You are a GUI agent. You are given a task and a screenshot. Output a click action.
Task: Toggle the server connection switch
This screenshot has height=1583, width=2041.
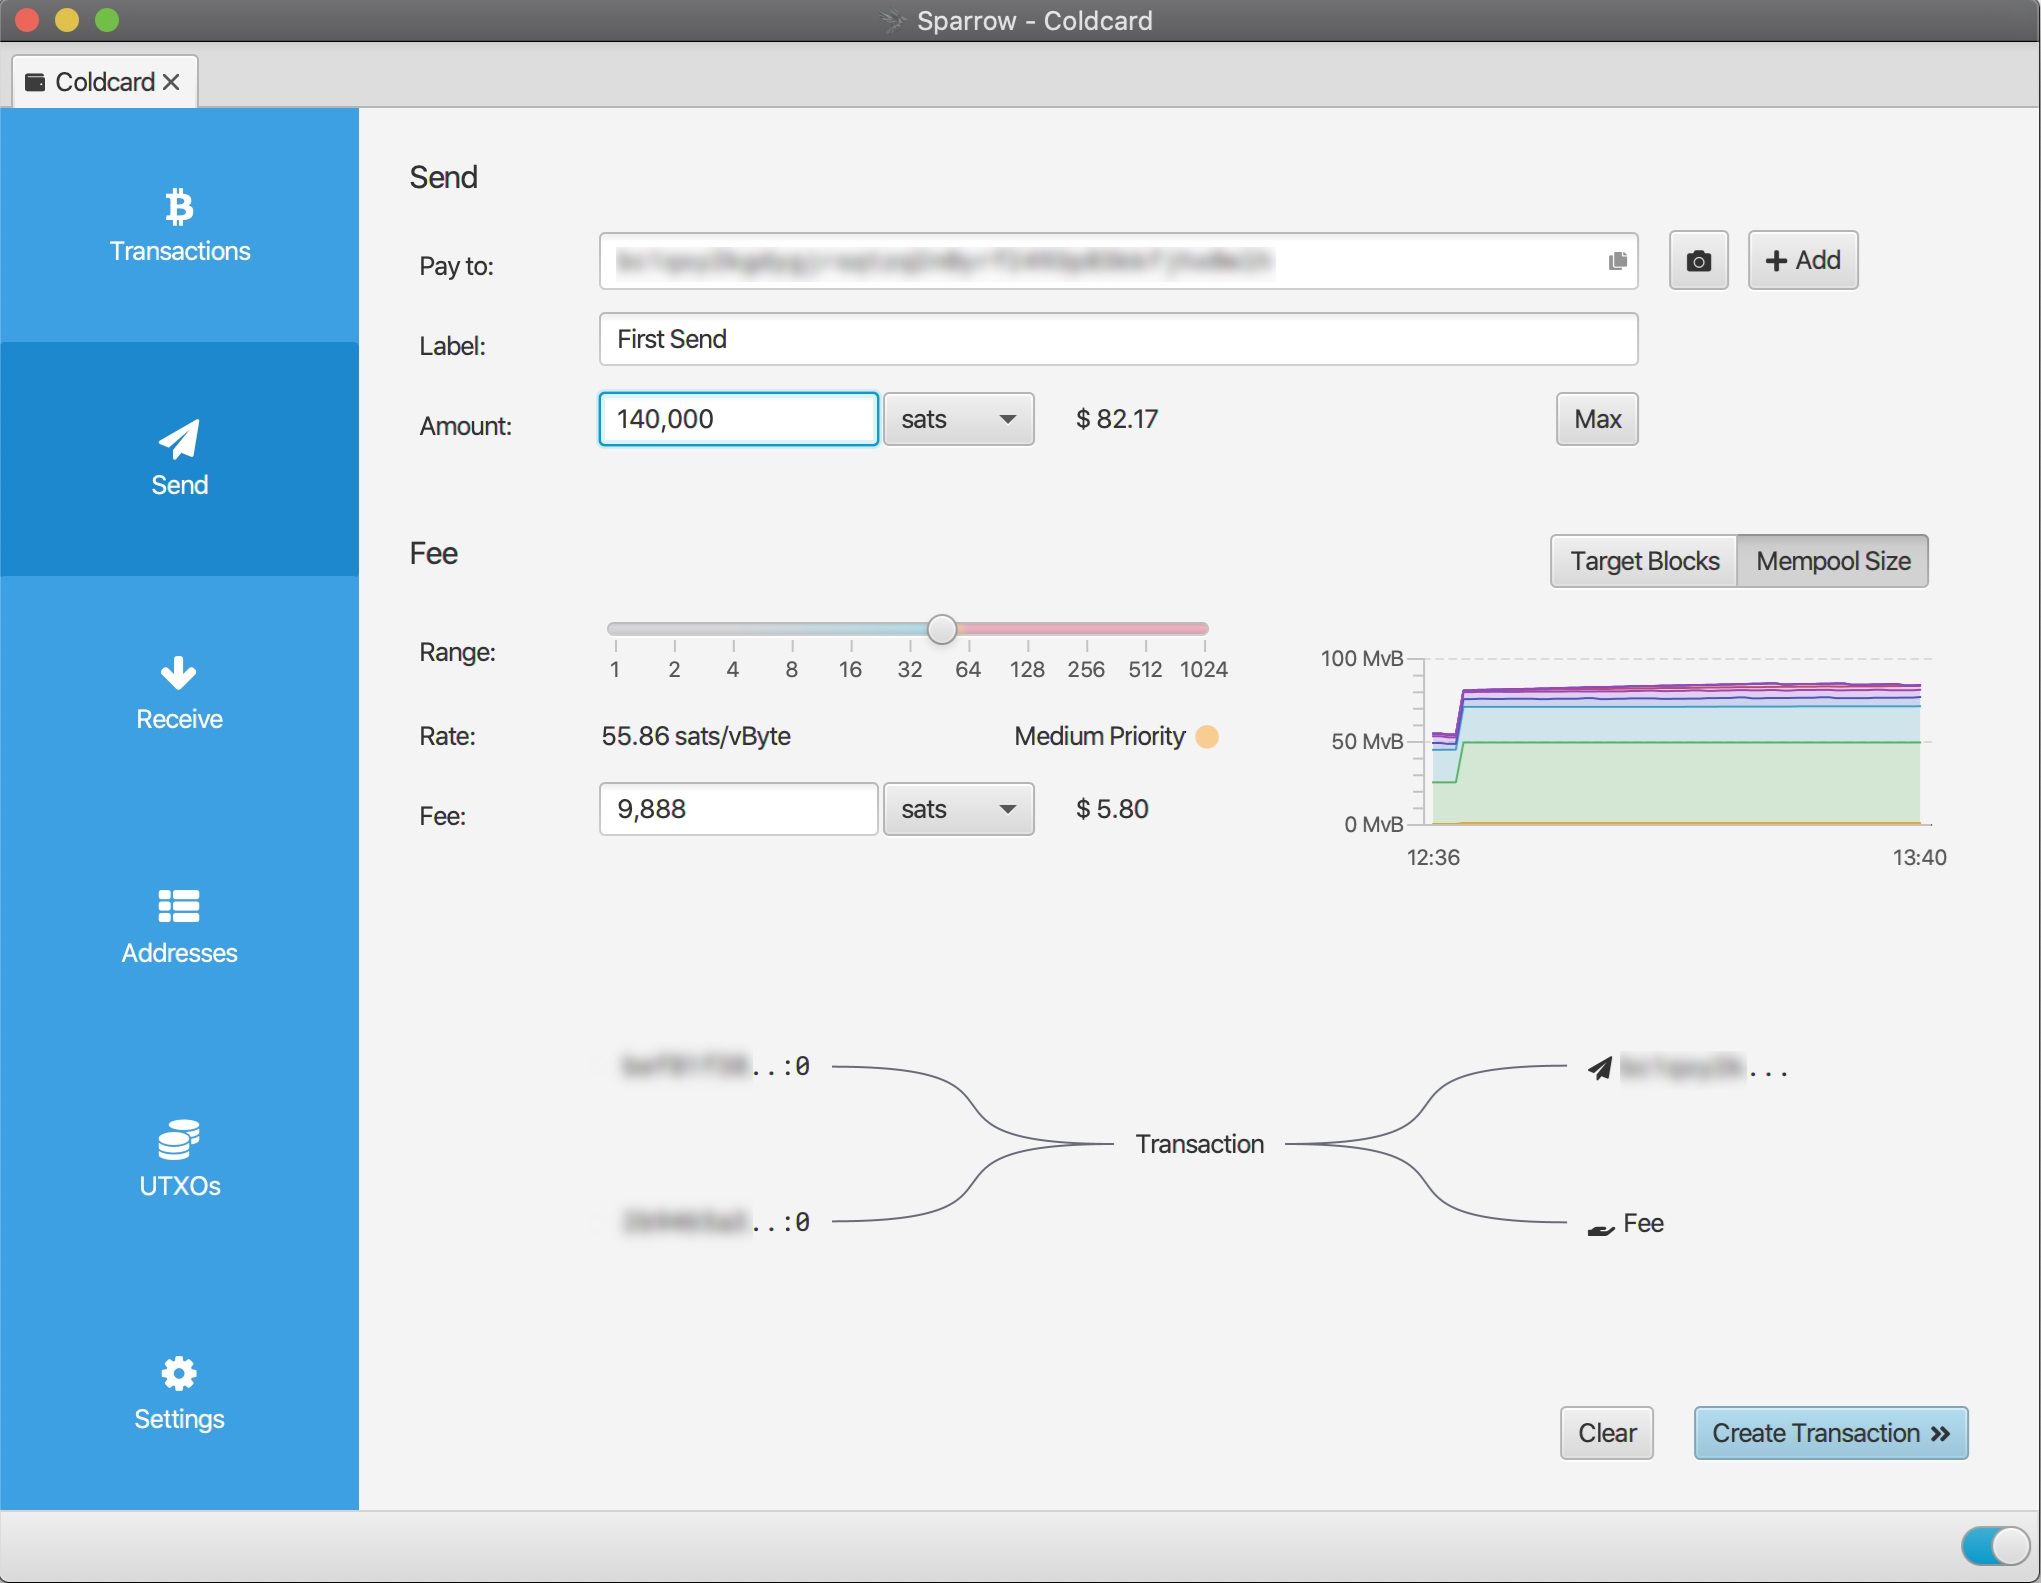(x=1994, y=1545)
